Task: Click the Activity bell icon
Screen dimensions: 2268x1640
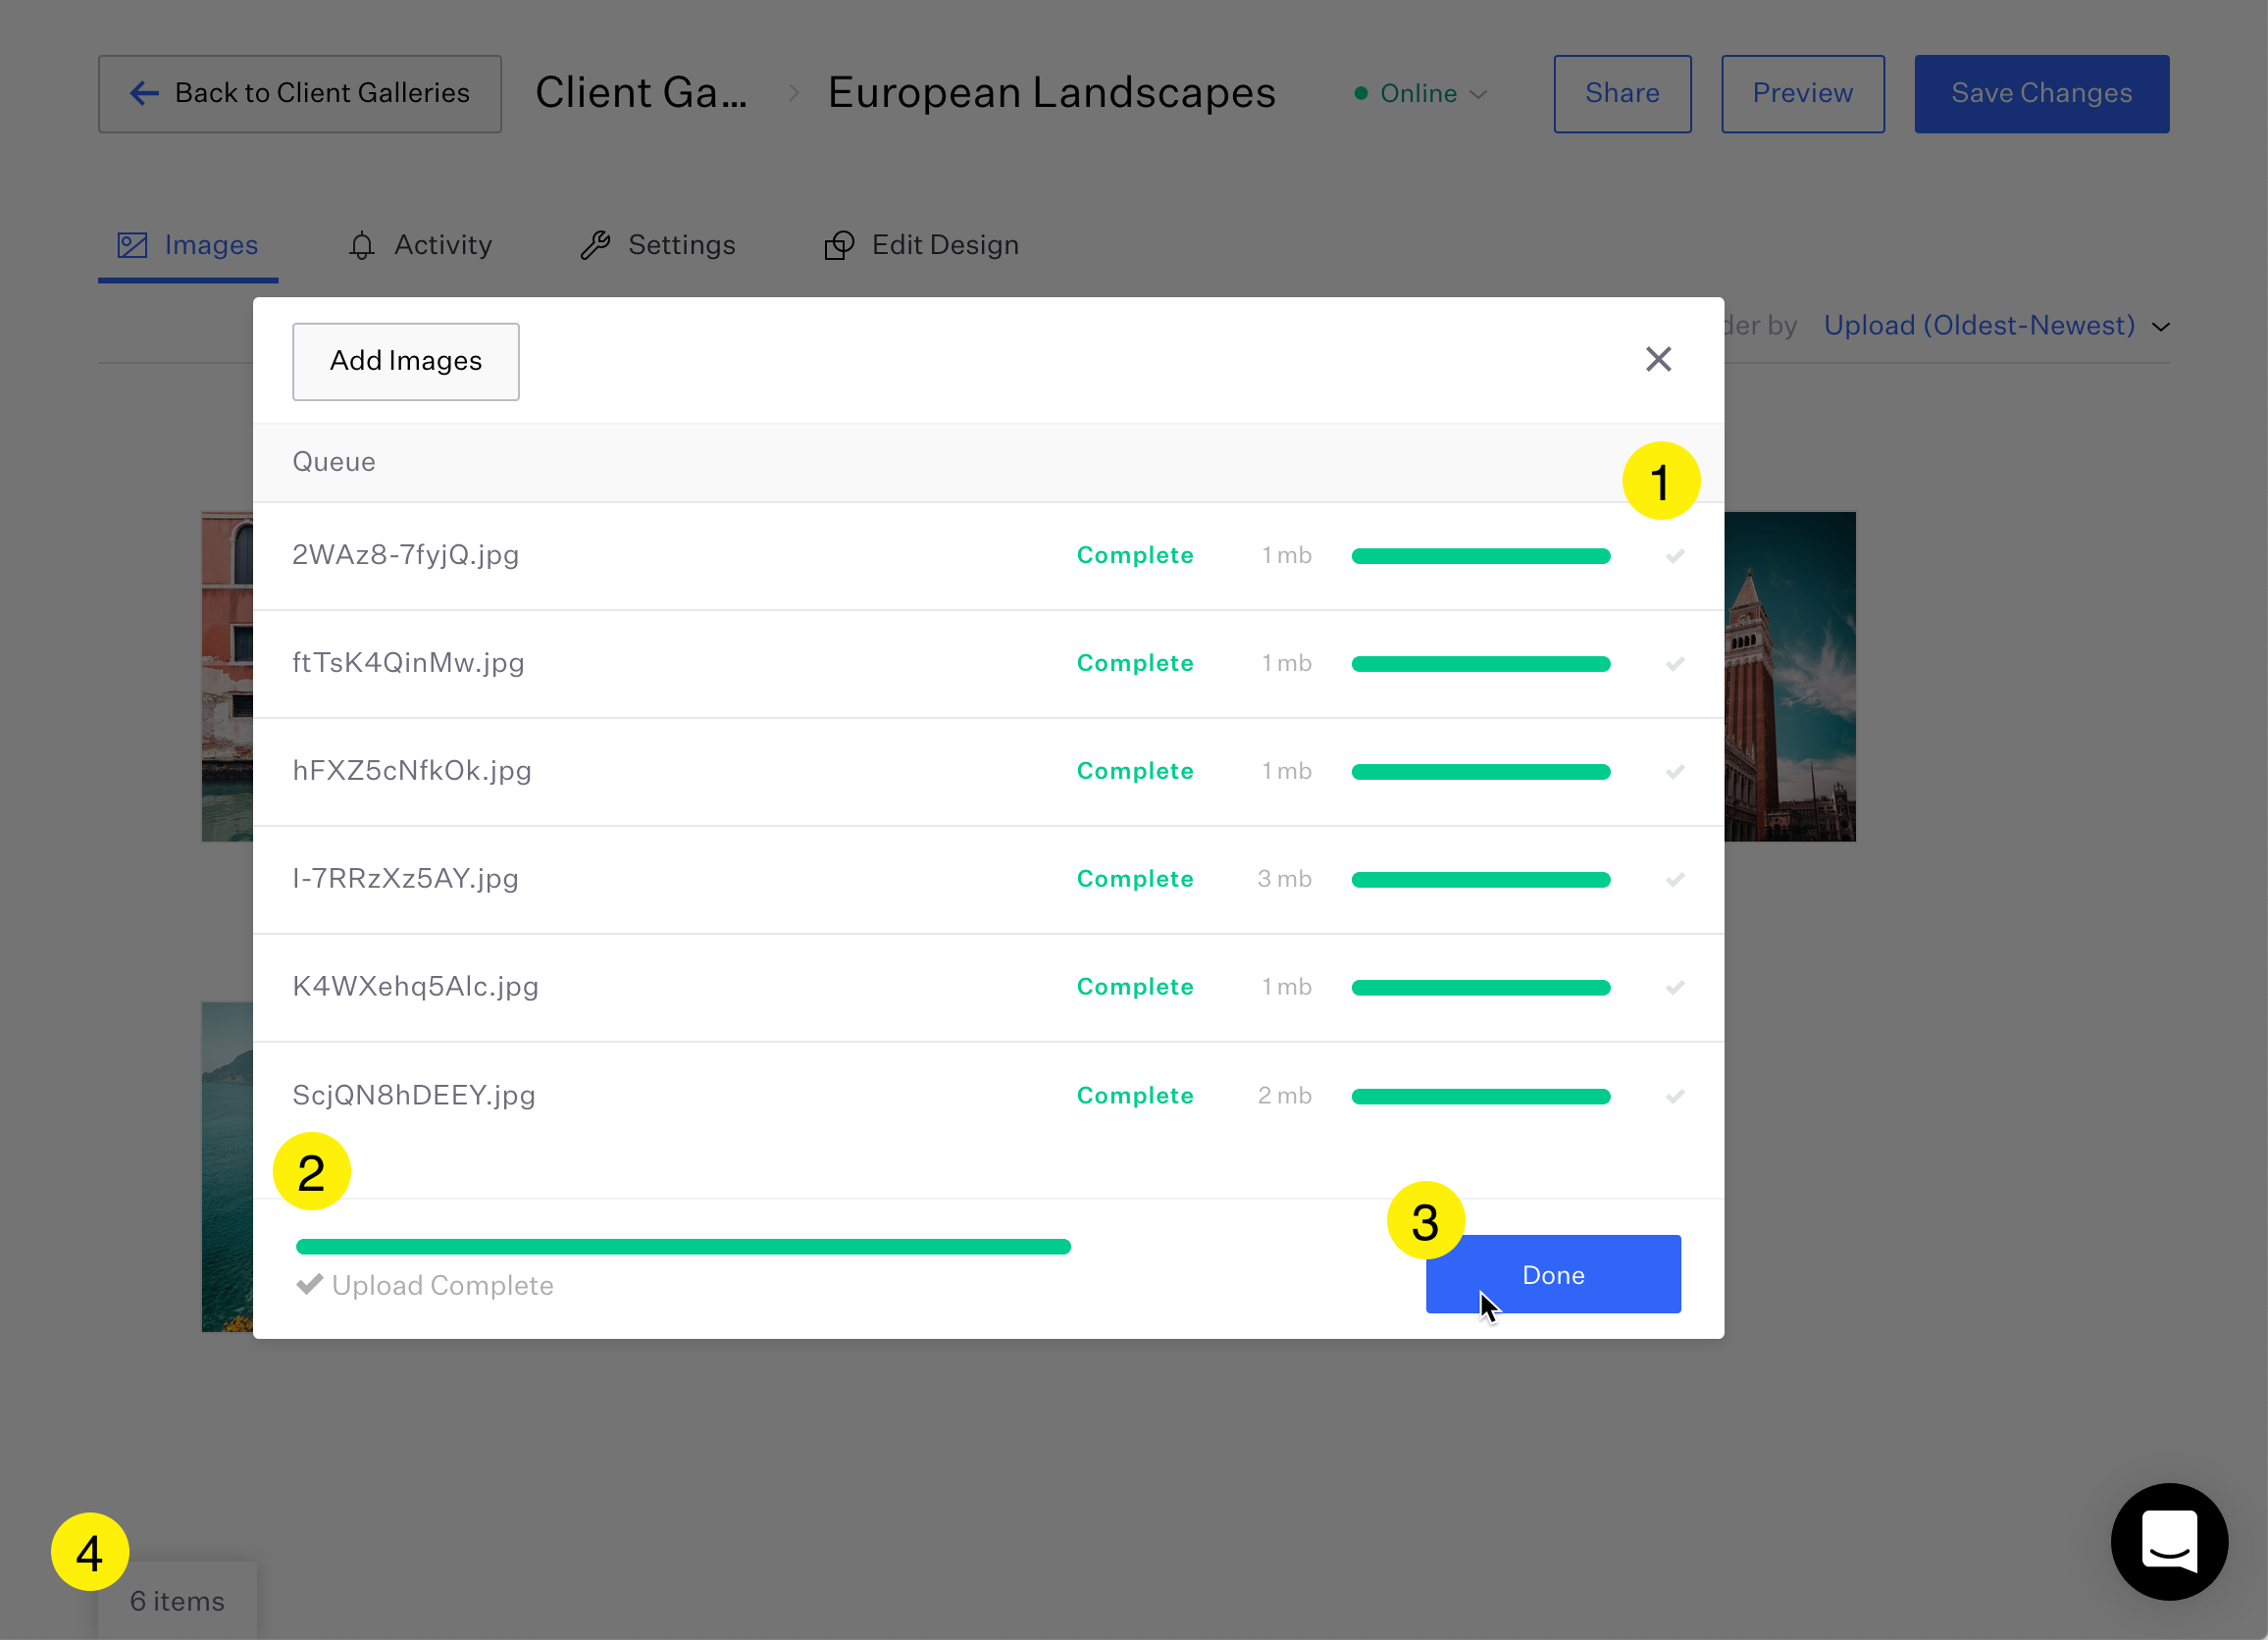Action: pyautogui.click(x=362, y=245)
